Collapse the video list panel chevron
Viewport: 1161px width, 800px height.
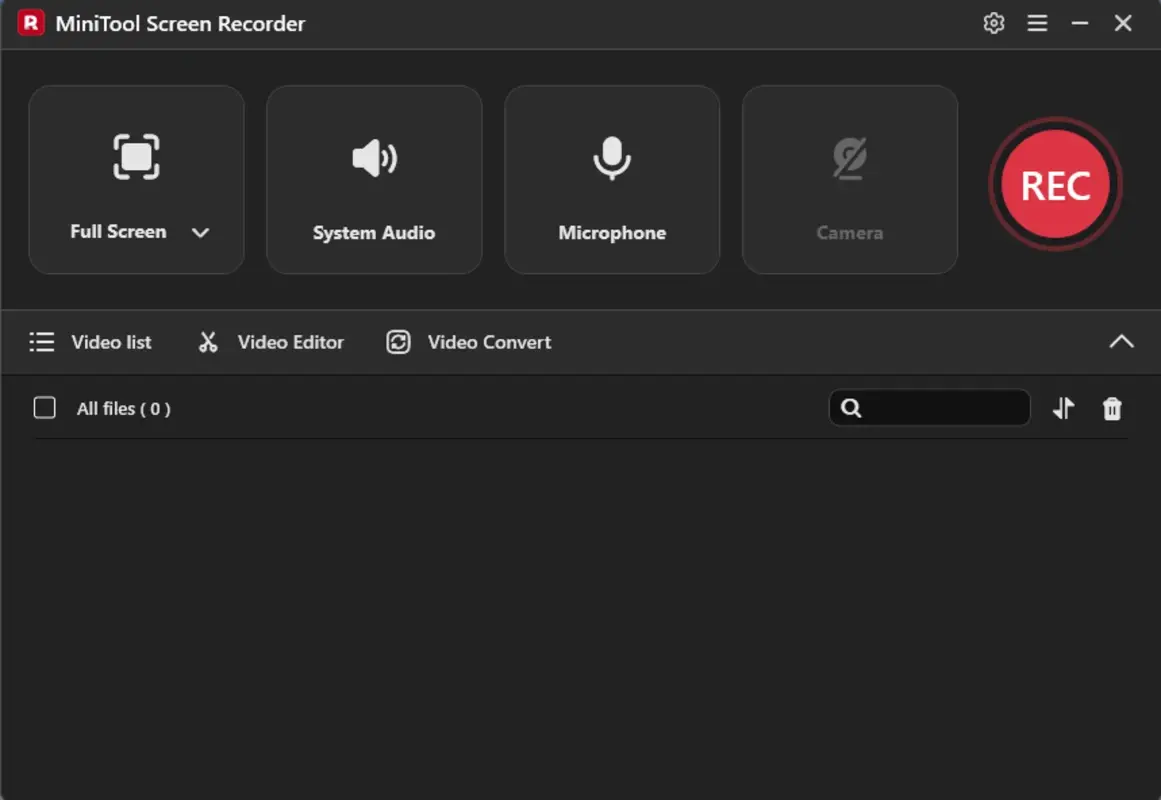tap(1121, 341)
